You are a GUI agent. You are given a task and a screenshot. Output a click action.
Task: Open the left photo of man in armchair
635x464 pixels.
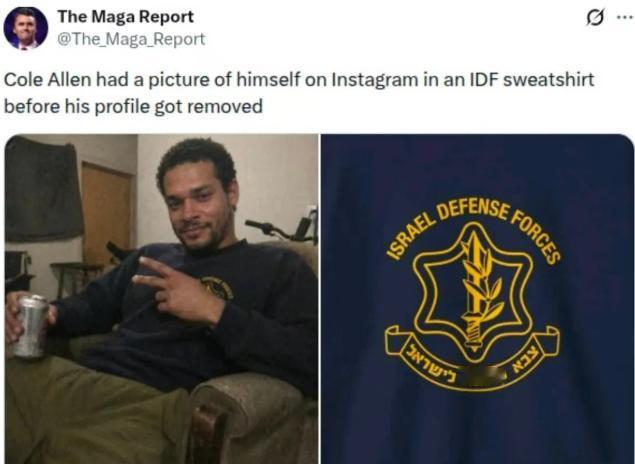coord(161,299)
